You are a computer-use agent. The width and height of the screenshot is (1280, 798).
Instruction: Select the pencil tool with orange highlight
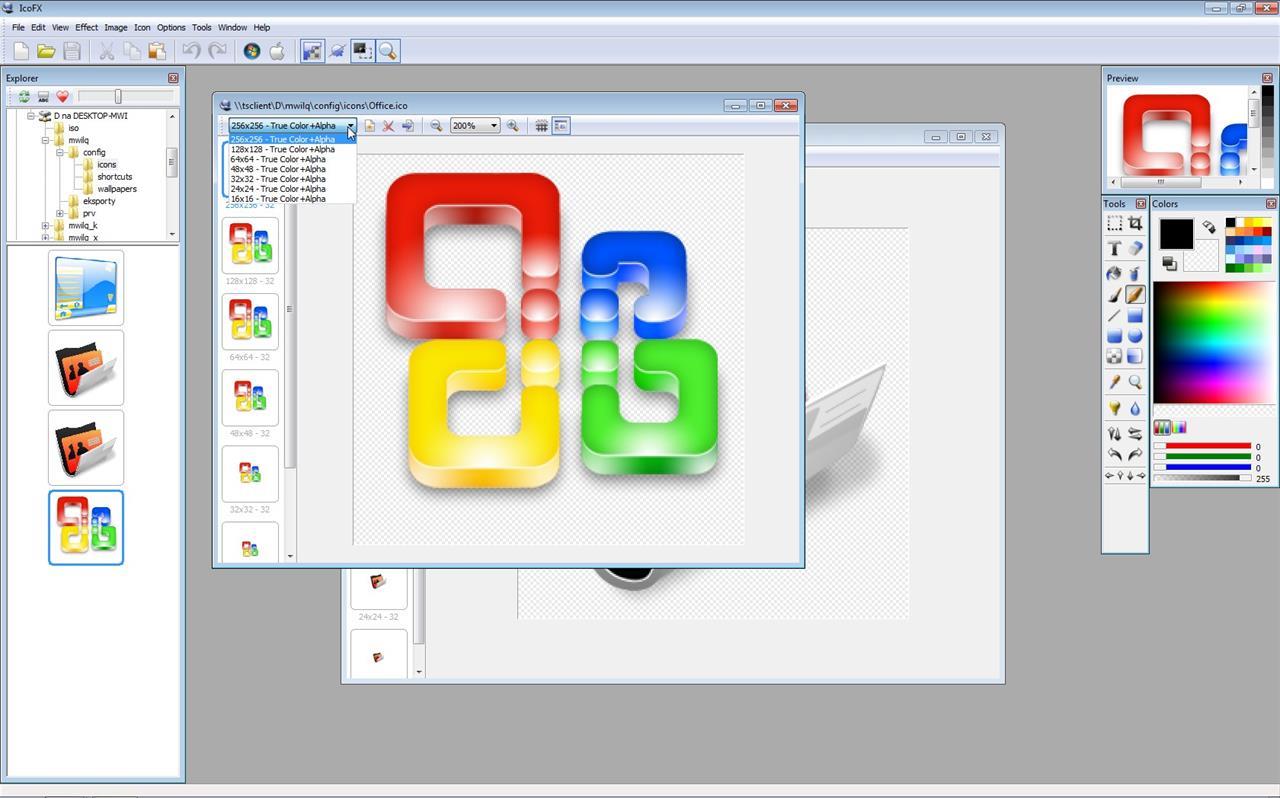[x=1135, y=295]
